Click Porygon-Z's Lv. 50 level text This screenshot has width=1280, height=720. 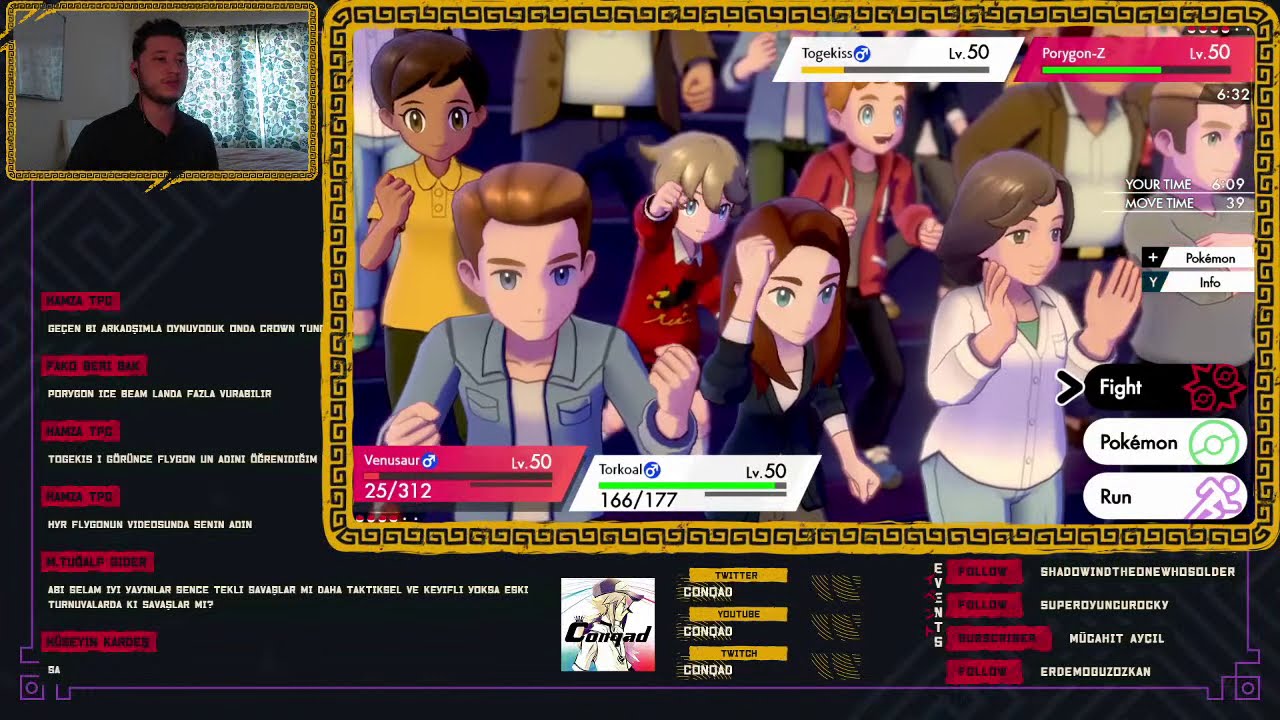point(1210,53)
